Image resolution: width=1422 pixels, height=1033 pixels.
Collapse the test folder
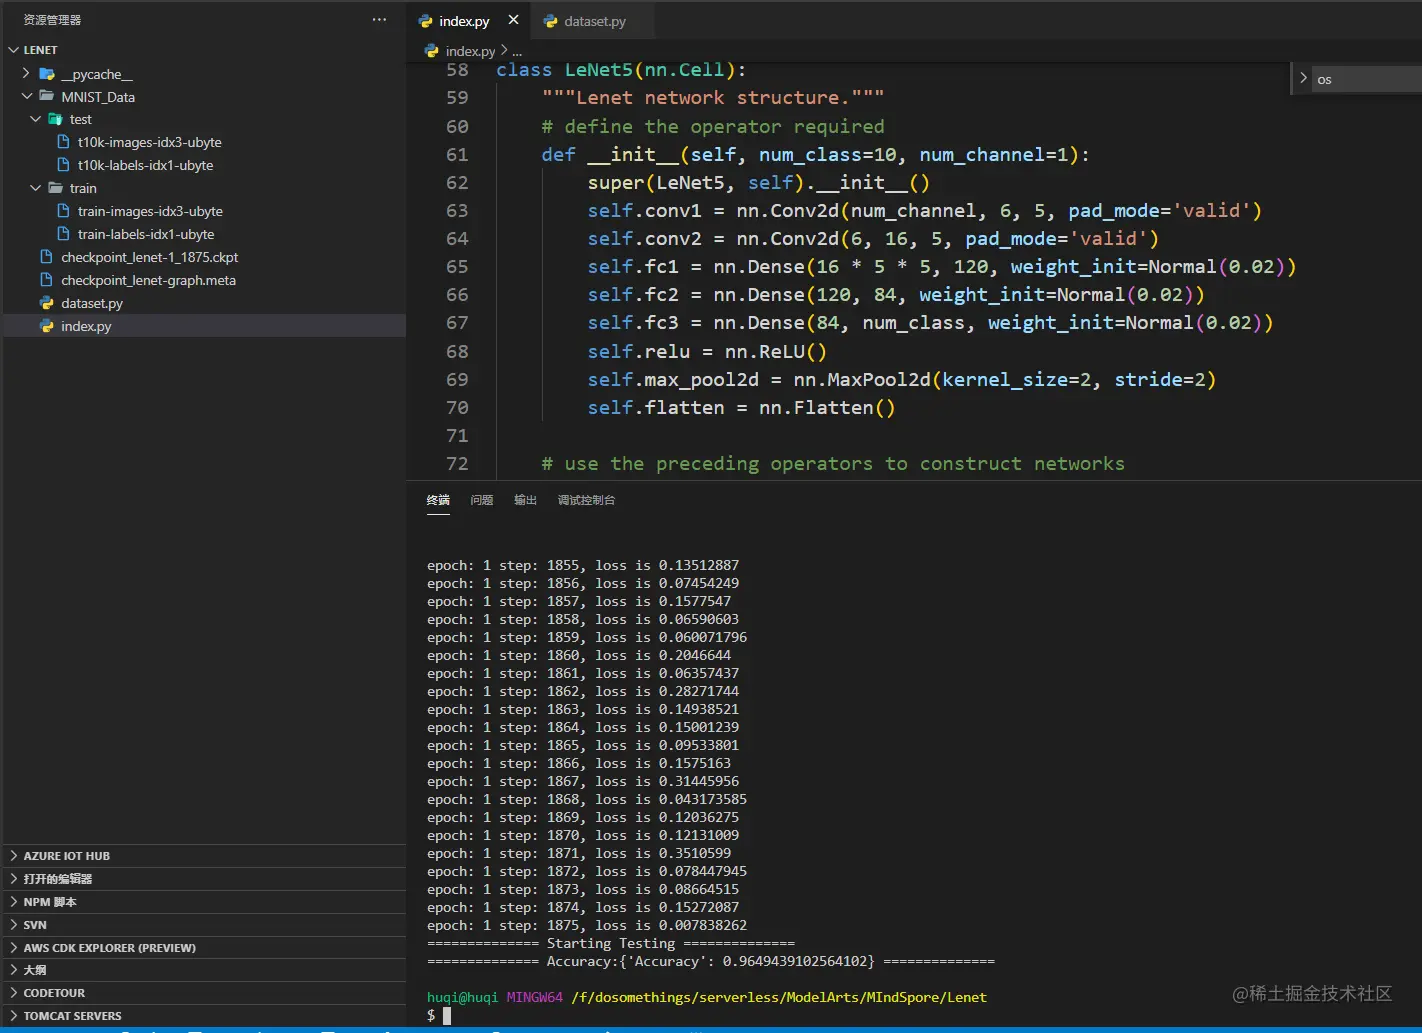coord(36,119)
